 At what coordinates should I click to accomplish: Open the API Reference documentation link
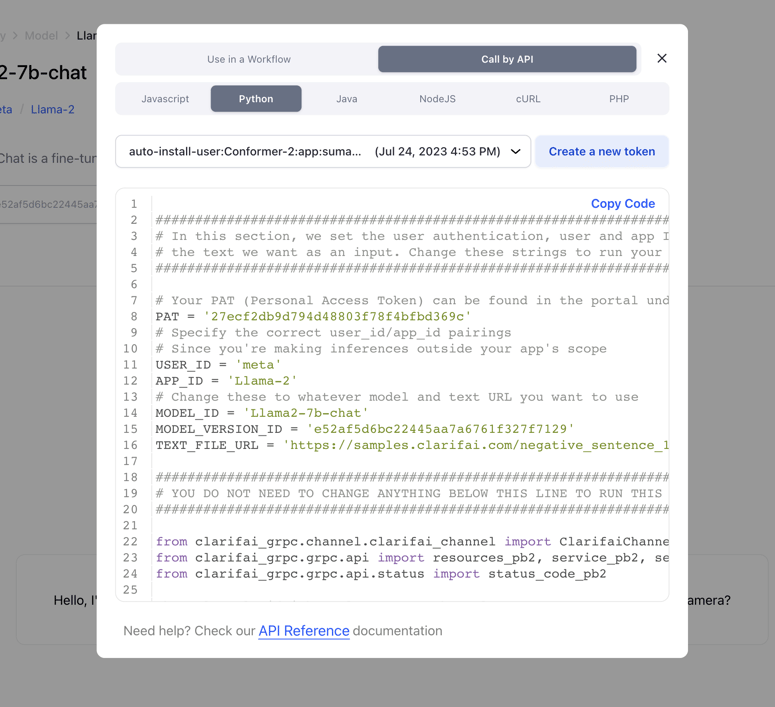click(x=304, y=631)
